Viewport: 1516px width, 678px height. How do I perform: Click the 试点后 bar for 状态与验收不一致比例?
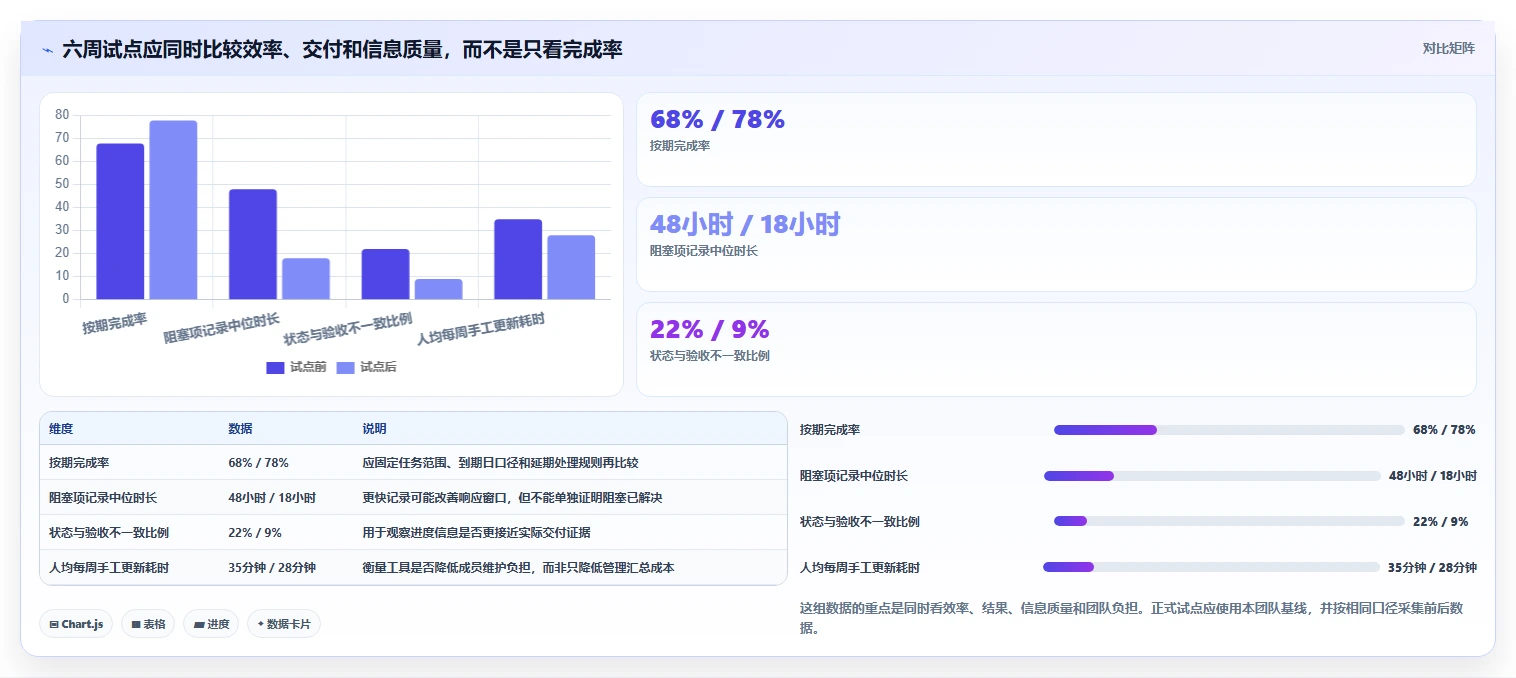point(438,289)
